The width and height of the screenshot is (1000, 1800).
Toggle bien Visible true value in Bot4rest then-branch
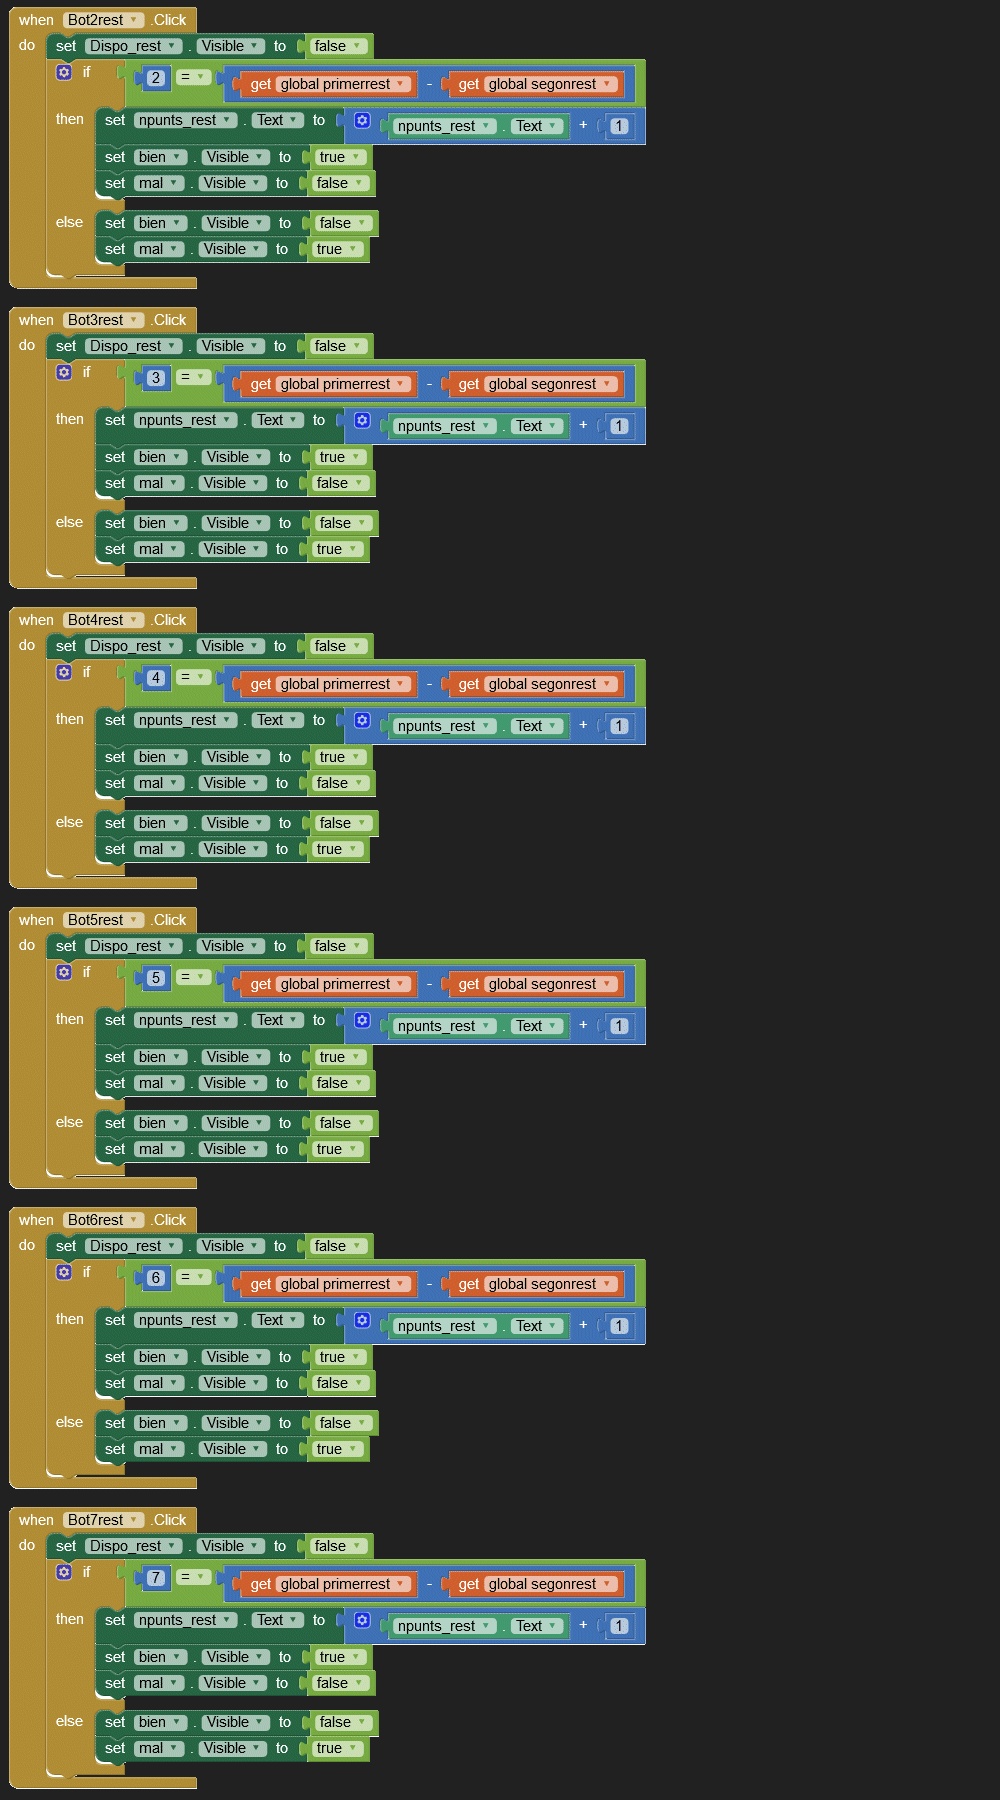click(x=340, y=757)
